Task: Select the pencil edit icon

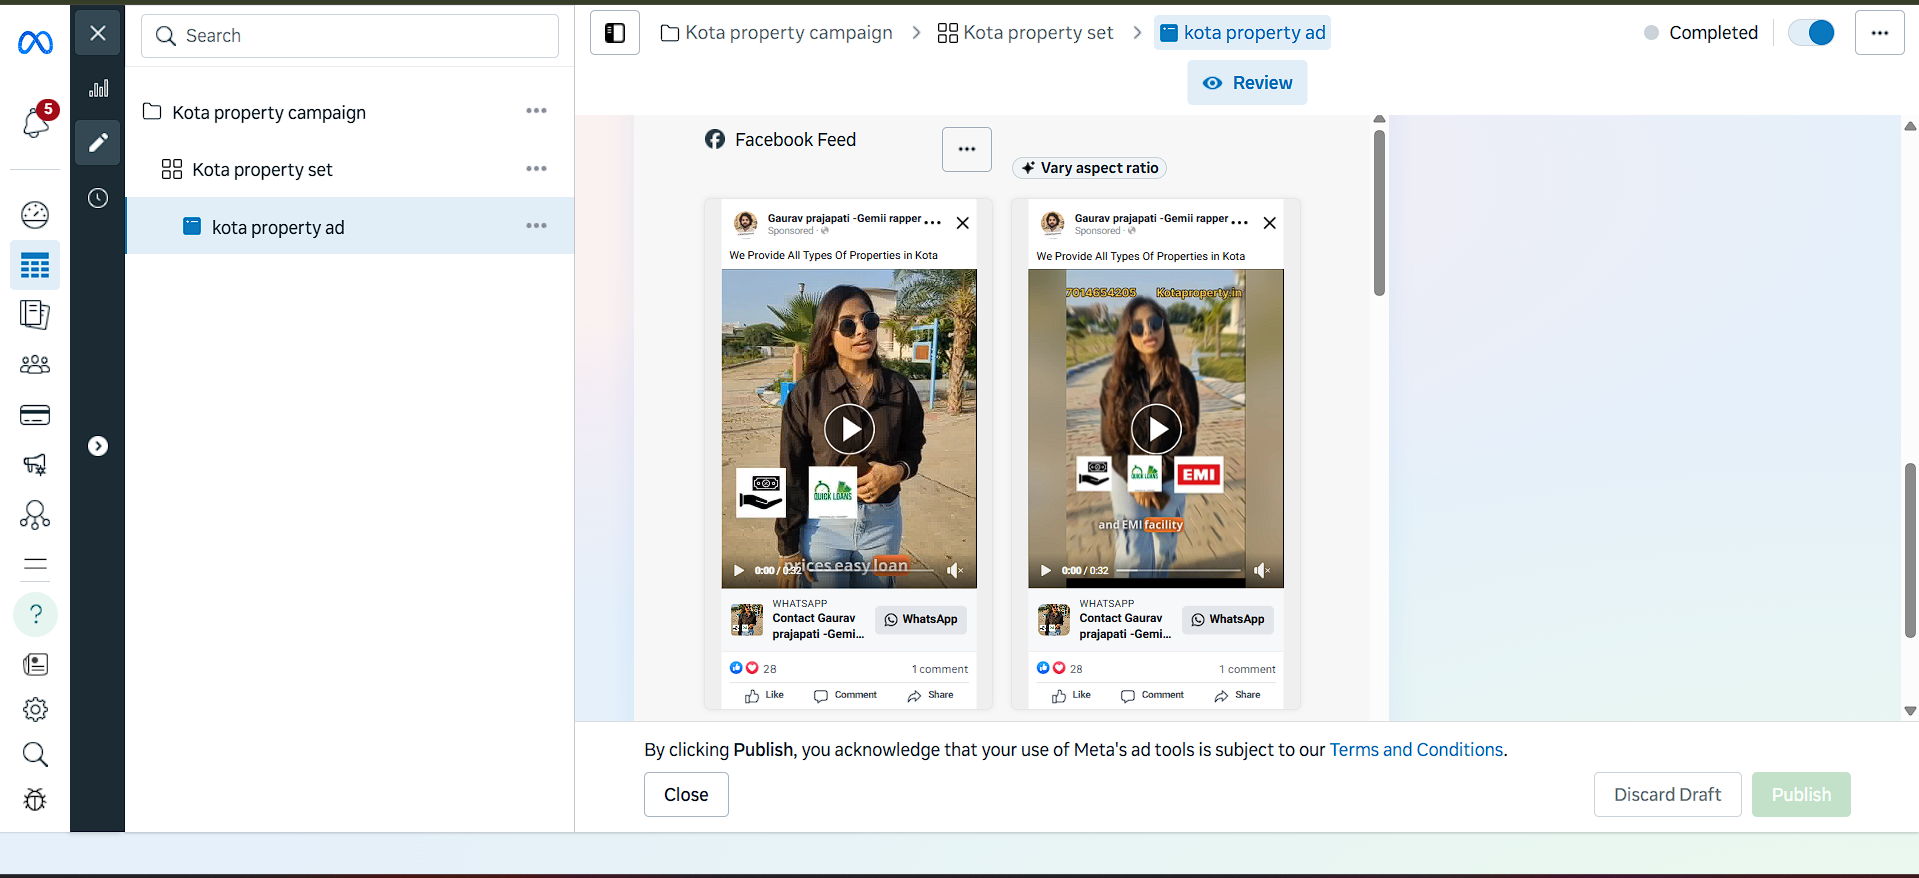Action: (x=98, y=143)
